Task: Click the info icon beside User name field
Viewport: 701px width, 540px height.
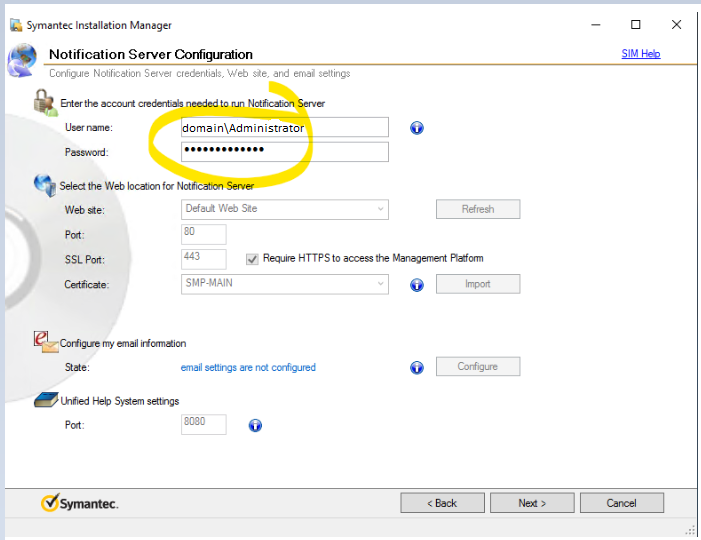Action: [417, 128]
